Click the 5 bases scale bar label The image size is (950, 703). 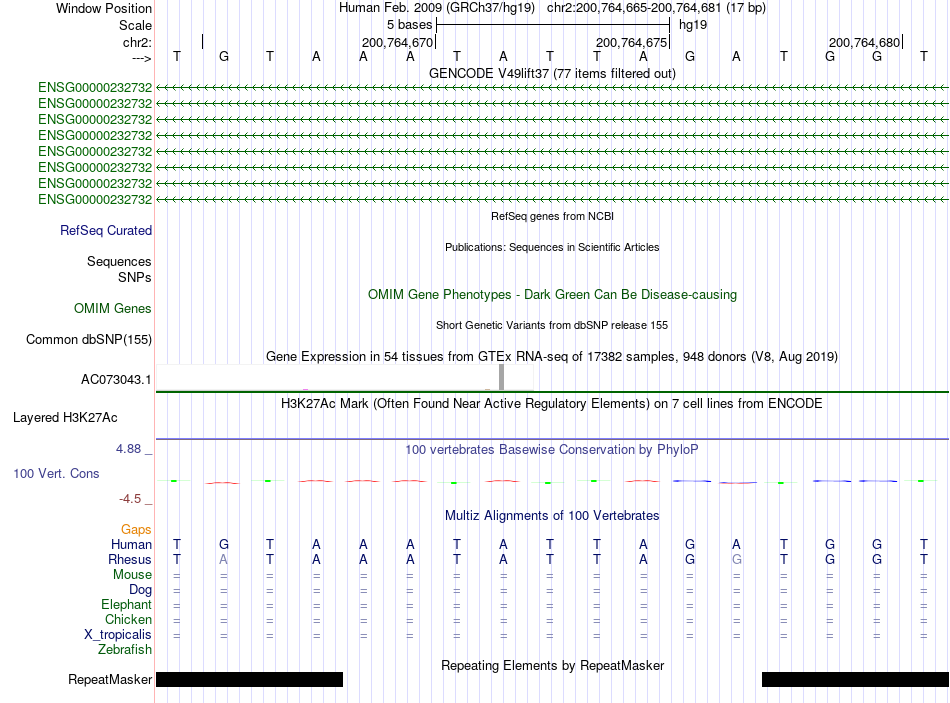[x=410, y=25]
